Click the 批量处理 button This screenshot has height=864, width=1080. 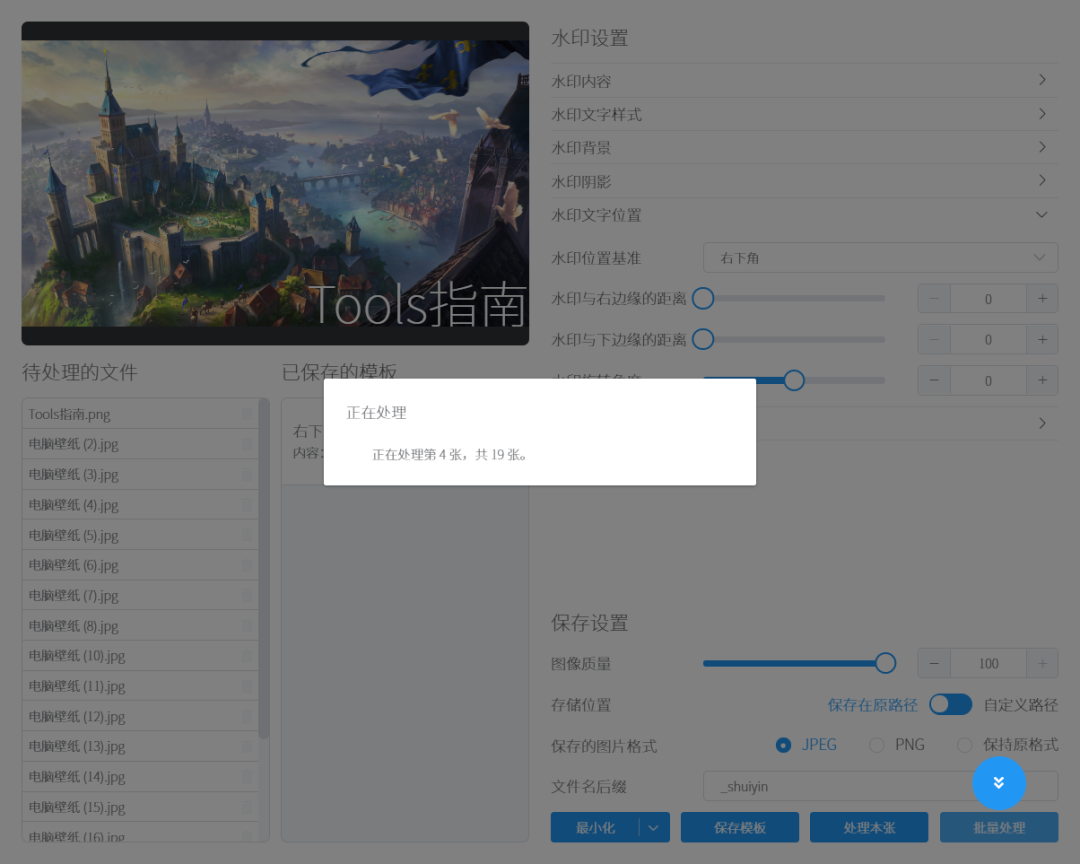tap(999, 827)
